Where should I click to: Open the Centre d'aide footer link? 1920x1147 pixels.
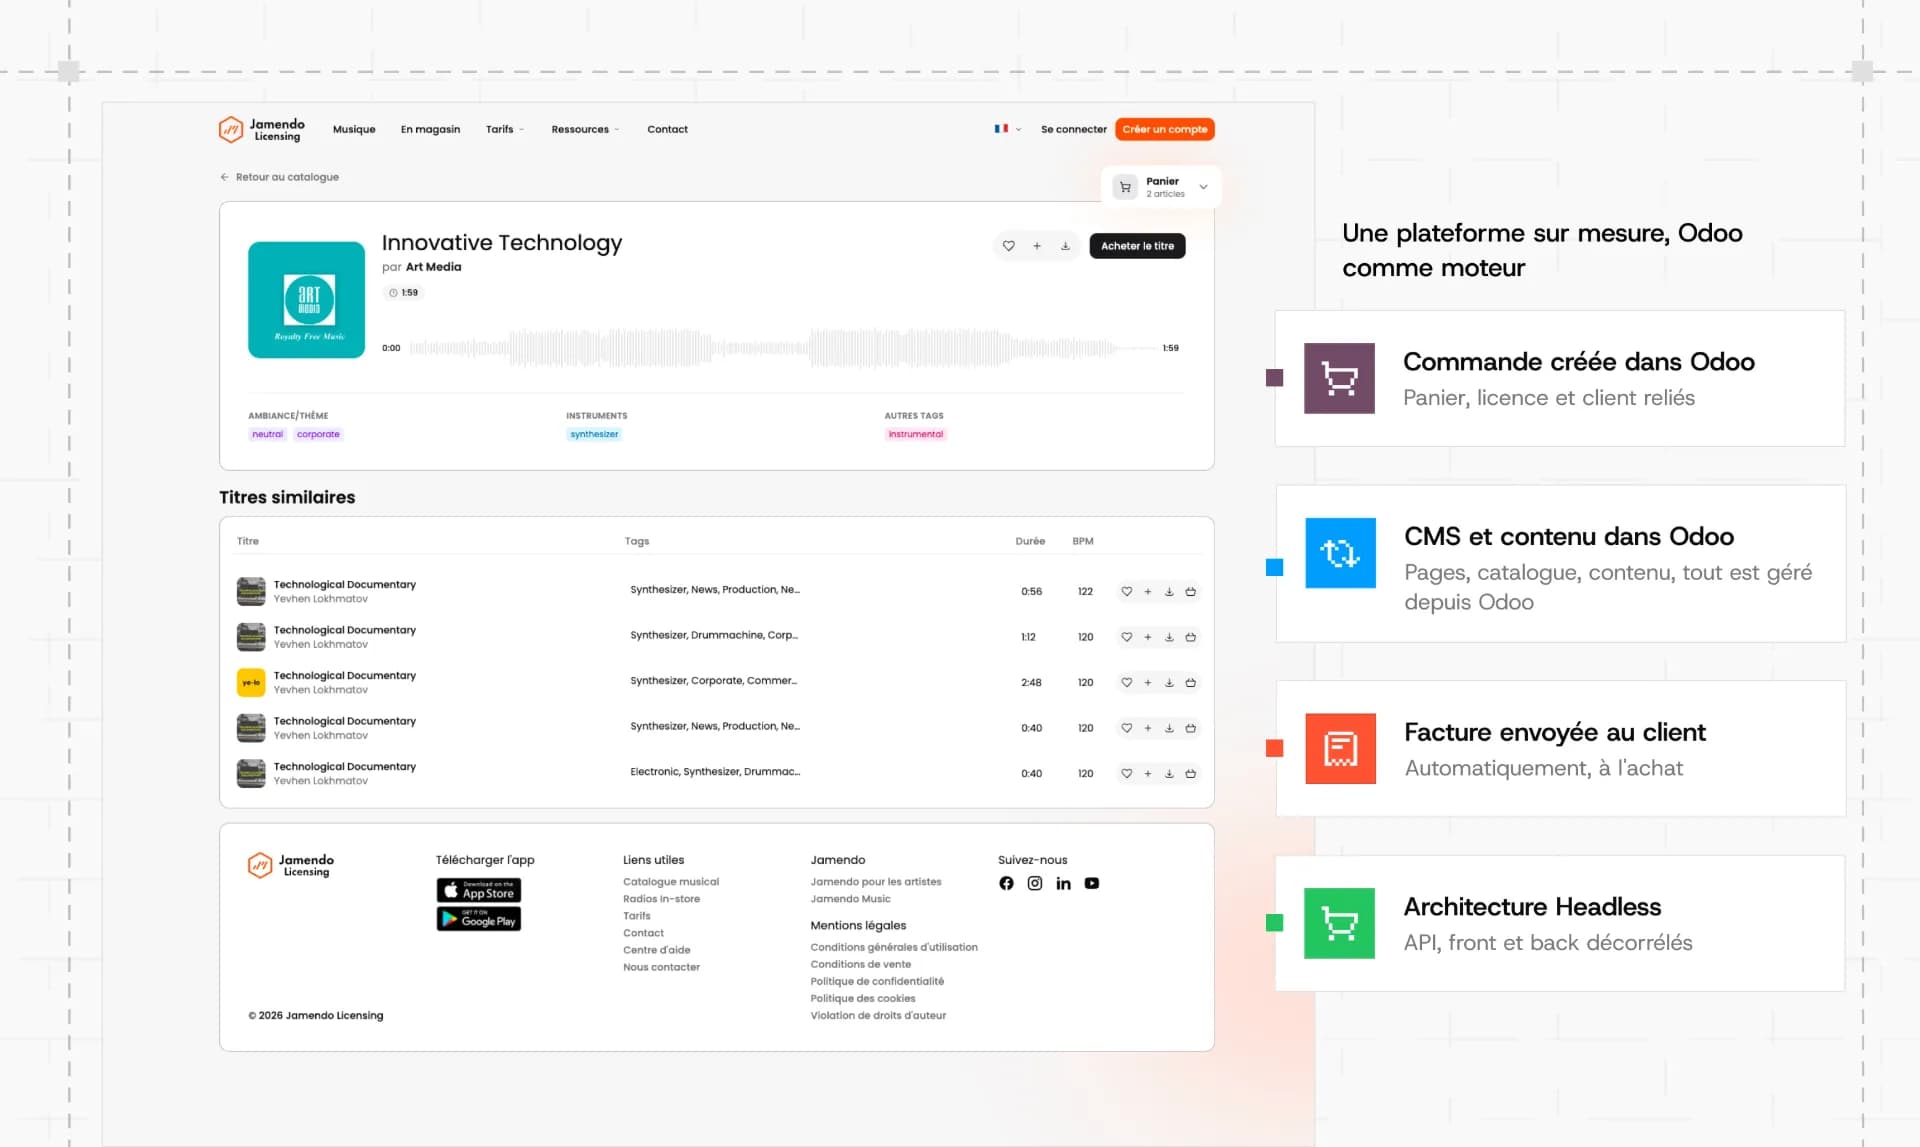click(x=656, y=950)
